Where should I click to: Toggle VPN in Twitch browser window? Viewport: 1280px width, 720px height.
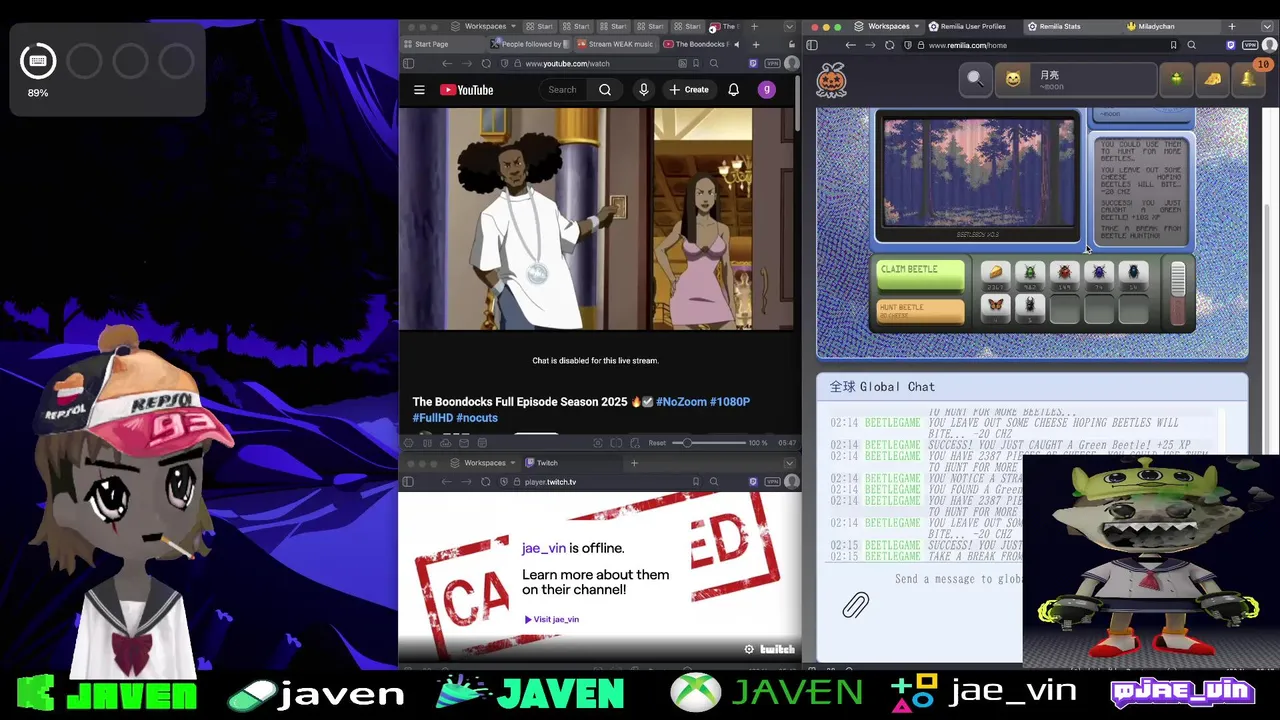coord(772,482)
